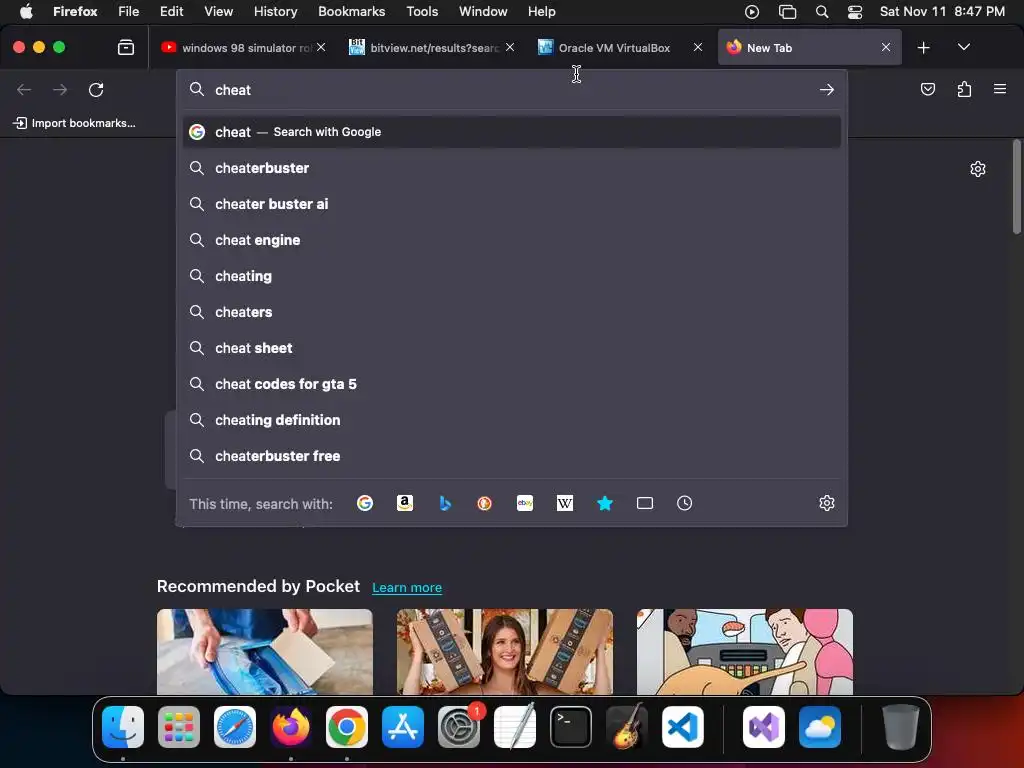Open the first Pocket story thumbnail

[x=264, y=652]
